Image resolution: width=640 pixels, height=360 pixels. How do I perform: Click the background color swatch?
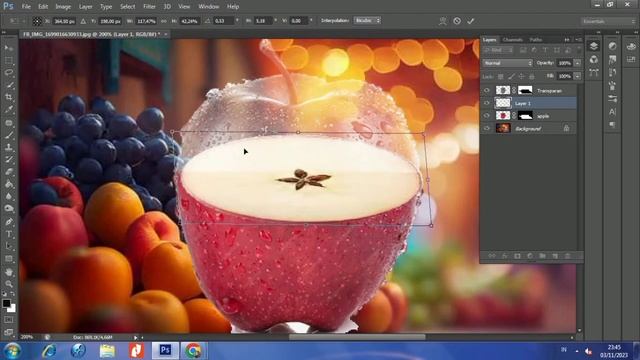pyautogui.click(x=12, y=309)
